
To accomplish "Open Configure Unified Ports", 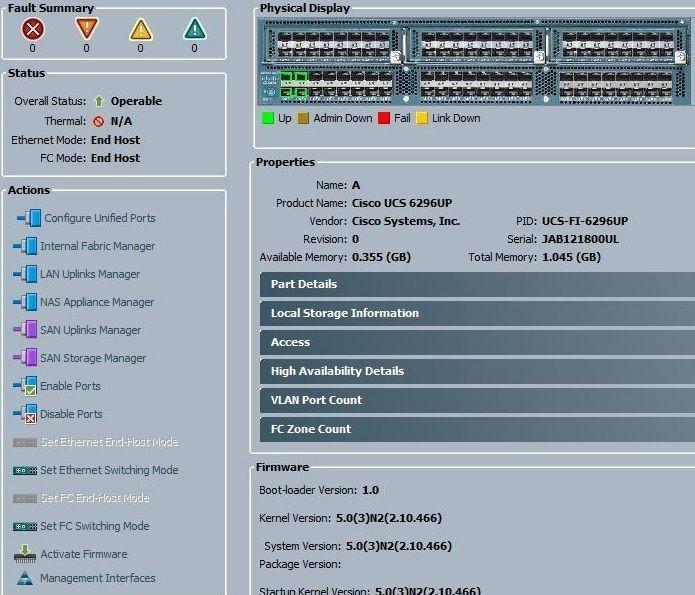I will (x=100, y=218).
